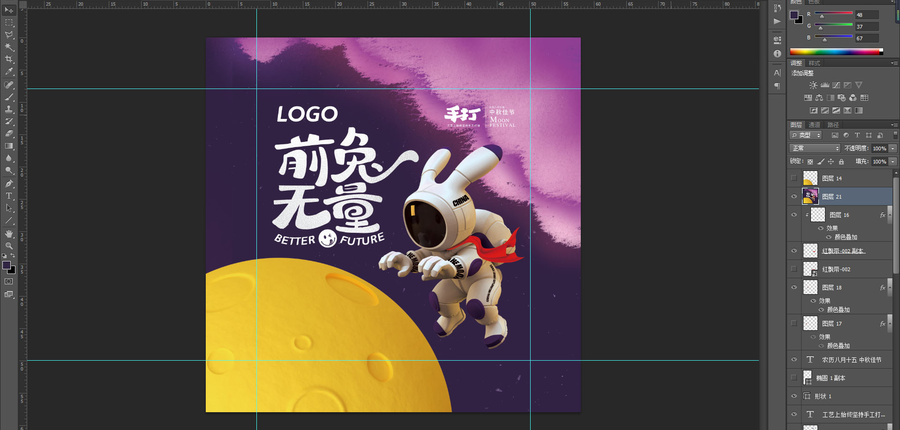Screen dimensions: 900x430
Task: Collapse effects of 图层 18 layer
Action: click(x=890, y=287)
